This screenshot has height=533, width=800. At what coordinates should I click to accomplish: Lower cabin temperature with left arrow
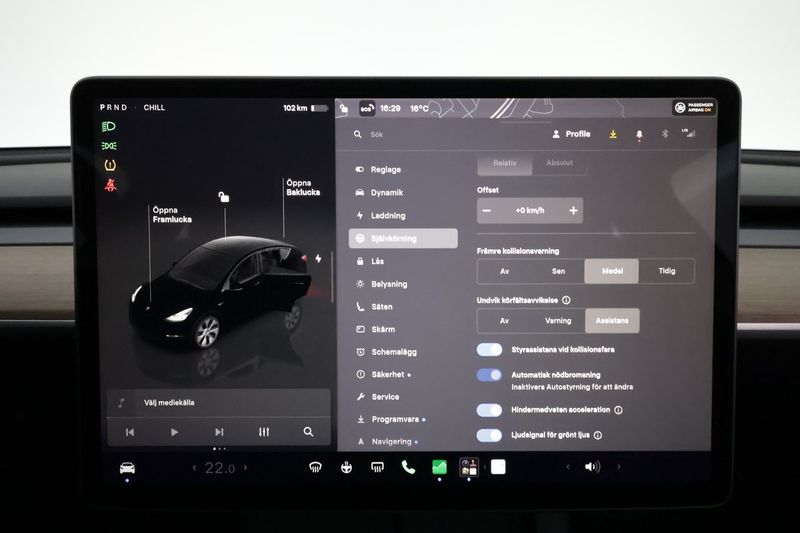(x=194, y=467)
